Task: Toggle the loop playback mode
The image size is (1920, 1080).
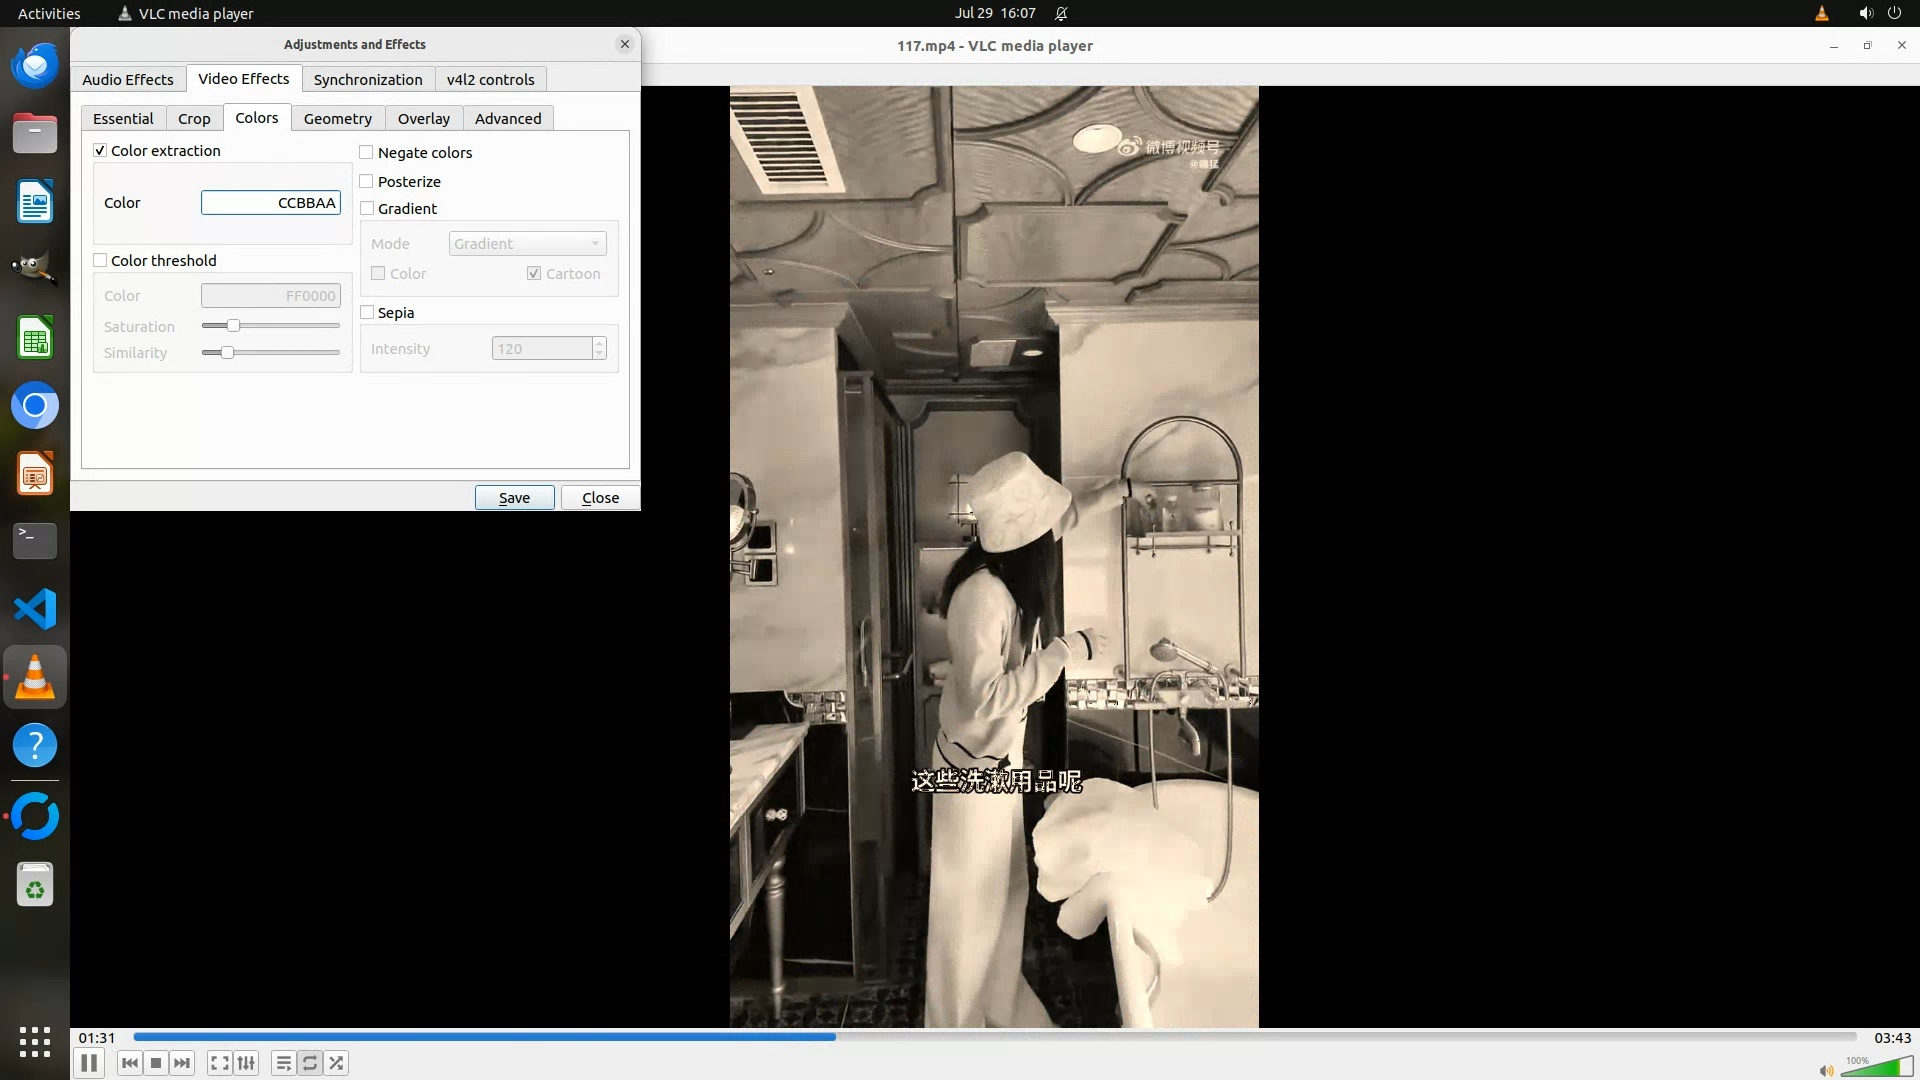Action: point(310,1063)
